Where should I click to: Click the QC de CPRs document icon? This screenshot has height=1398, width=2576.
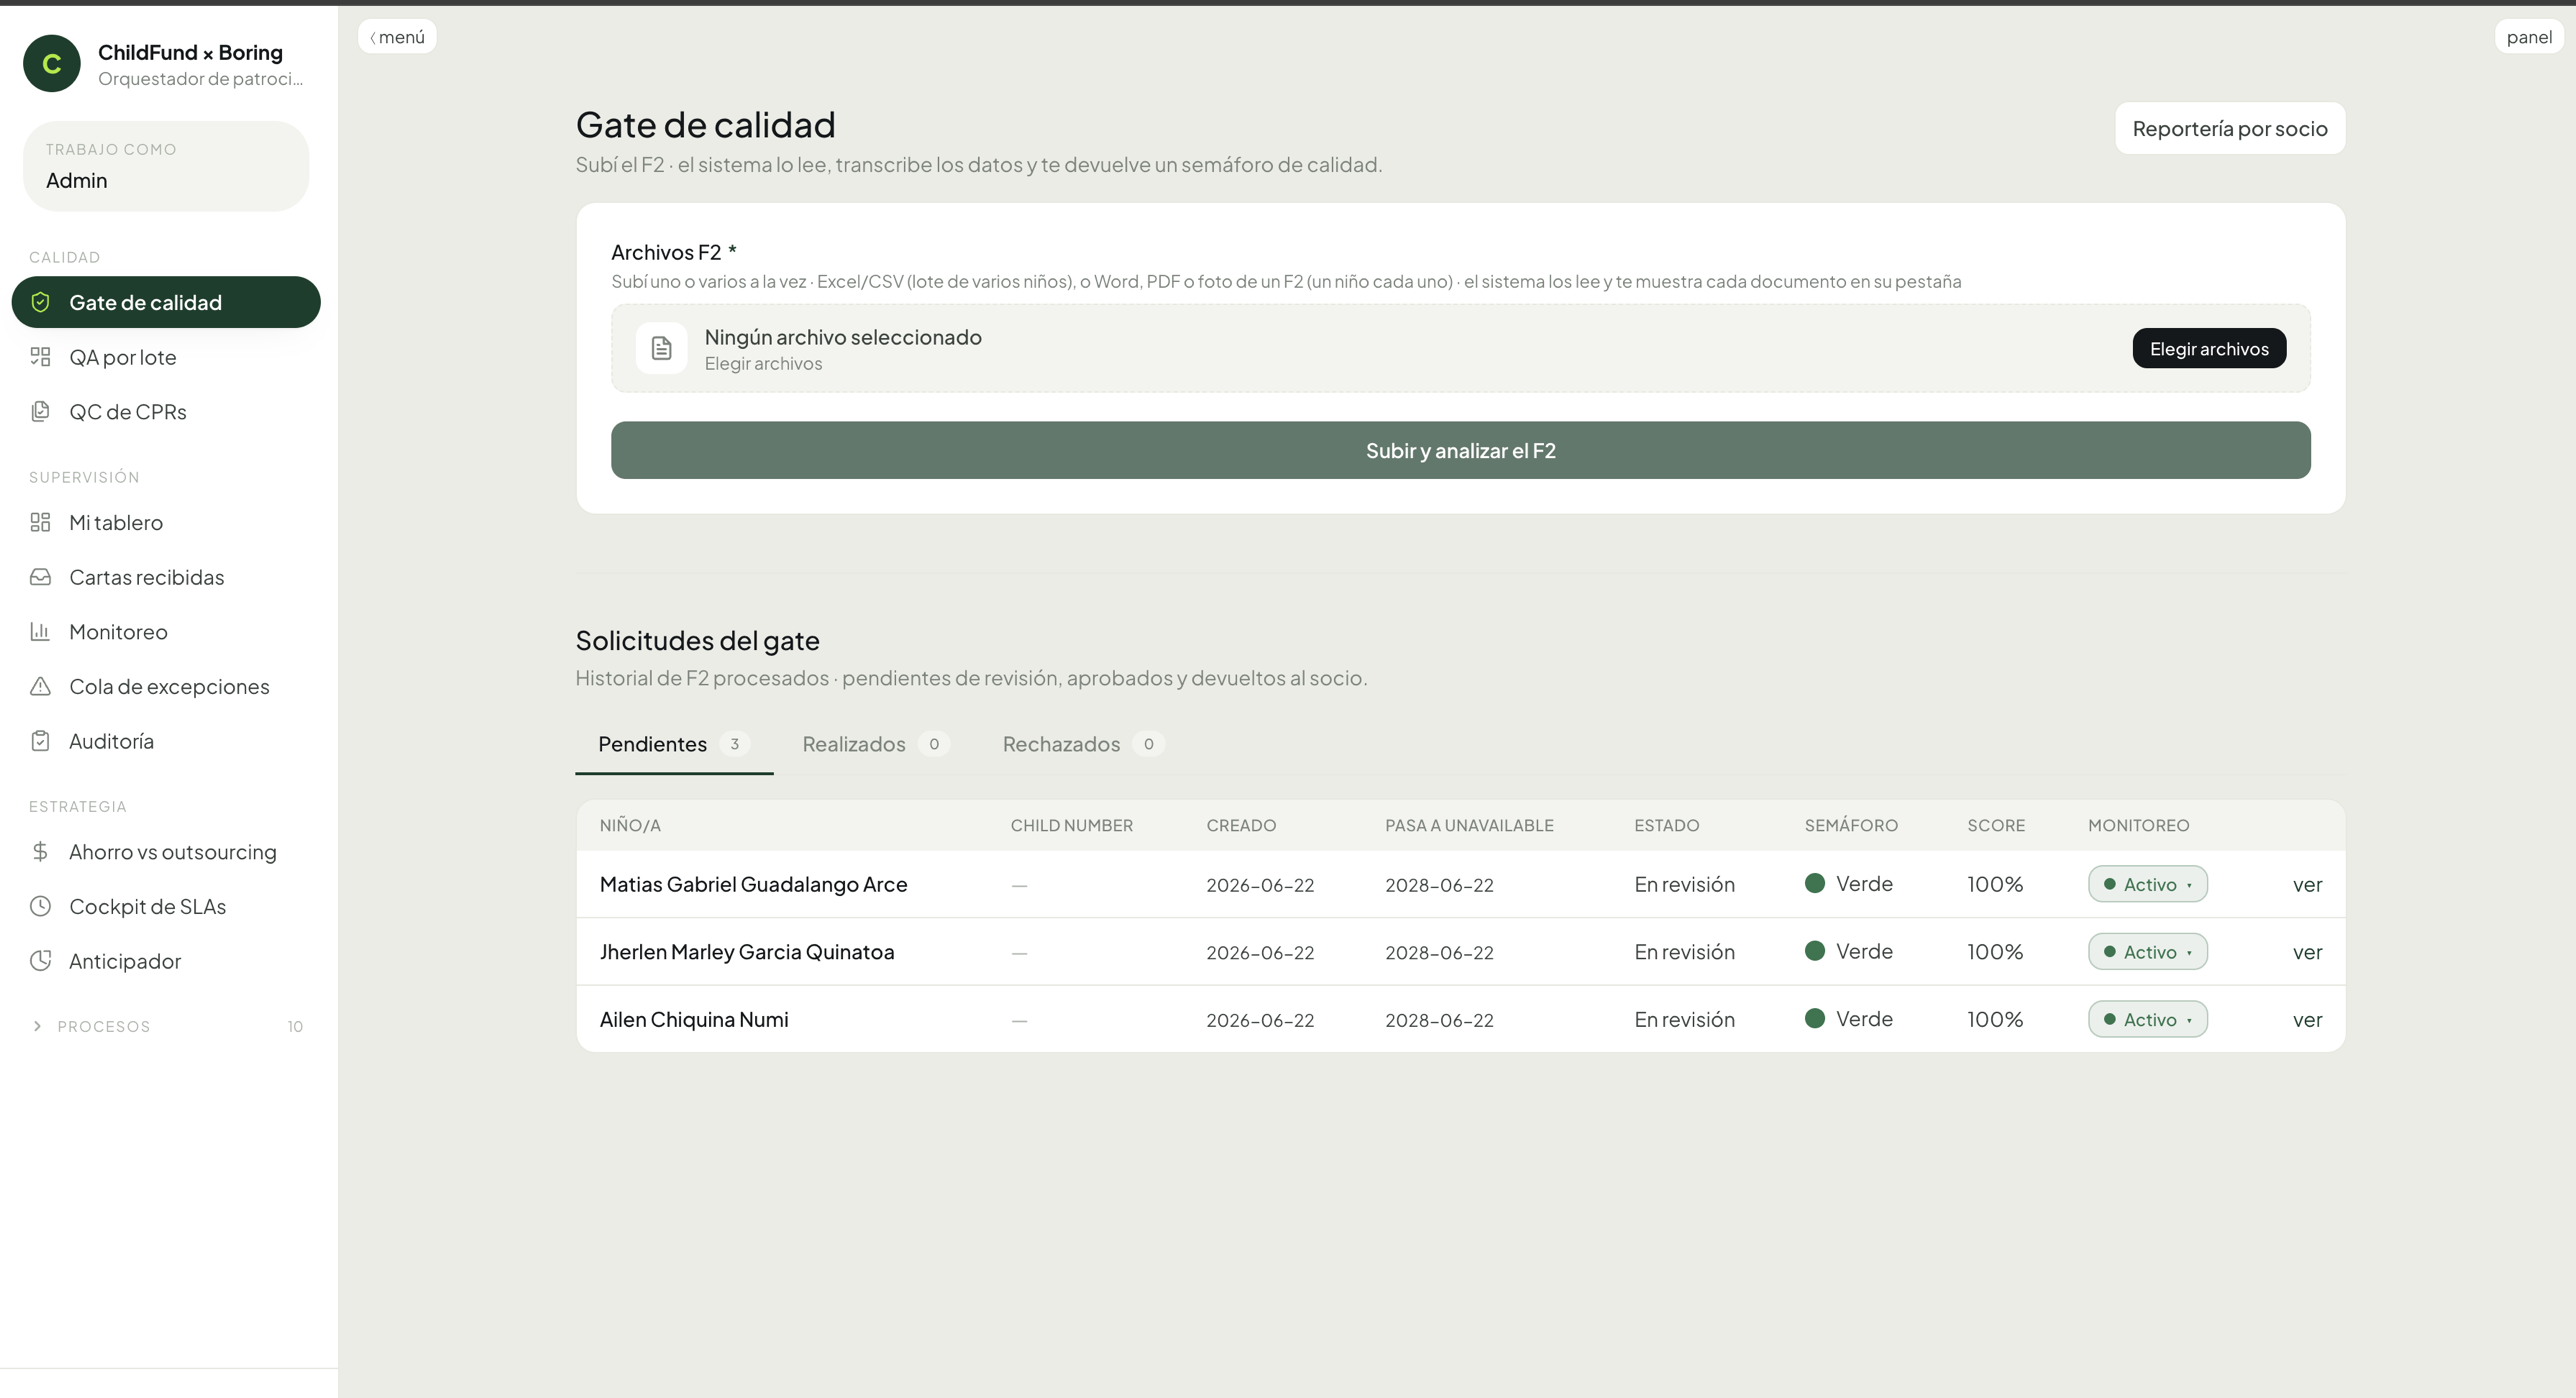pos(40,411)
